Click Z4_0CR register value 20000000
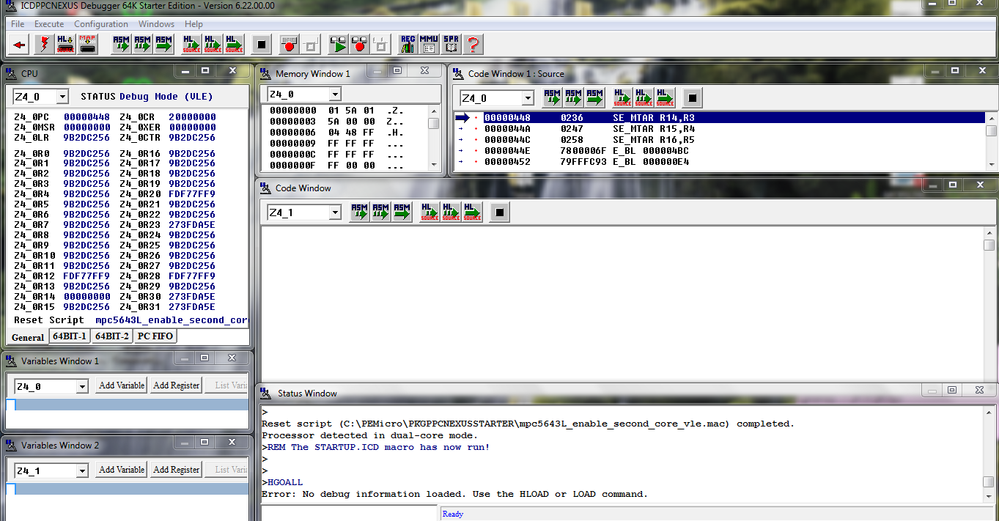 (x=192, y=117)
